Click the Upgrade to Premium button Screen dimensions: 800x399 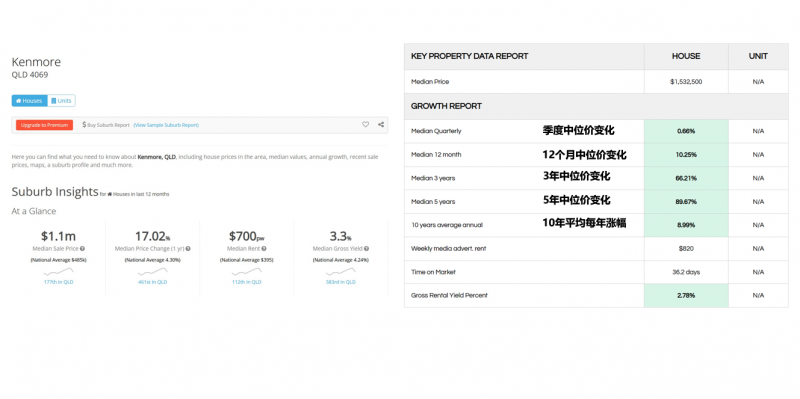pos(44,125)
